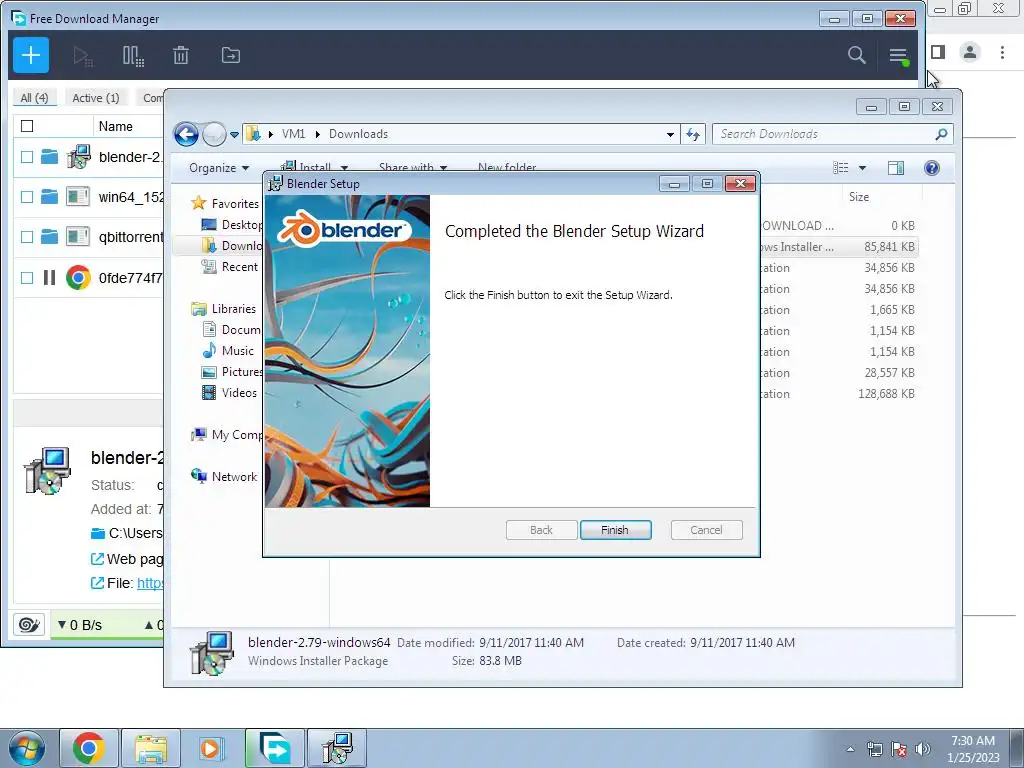Select the file sized 128,688 KB

[839, 394]
